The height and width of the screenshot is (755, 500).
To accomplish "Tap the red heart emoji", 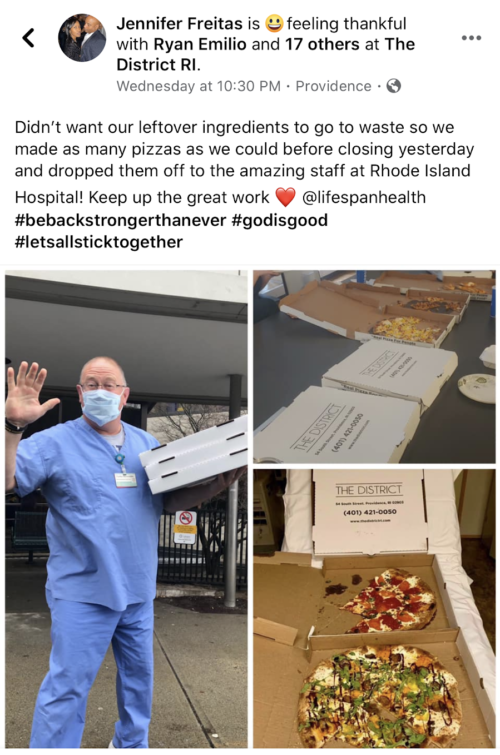I will (x=285, y=197).
